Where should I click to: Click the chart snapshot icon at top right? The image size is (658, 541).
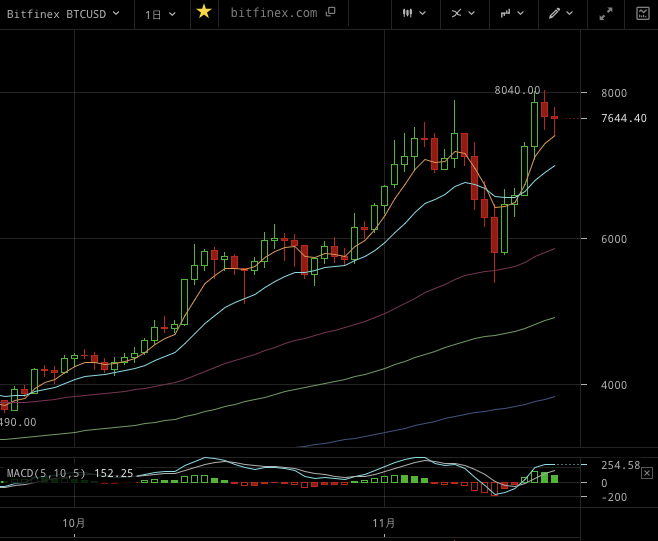click(642, 13)
